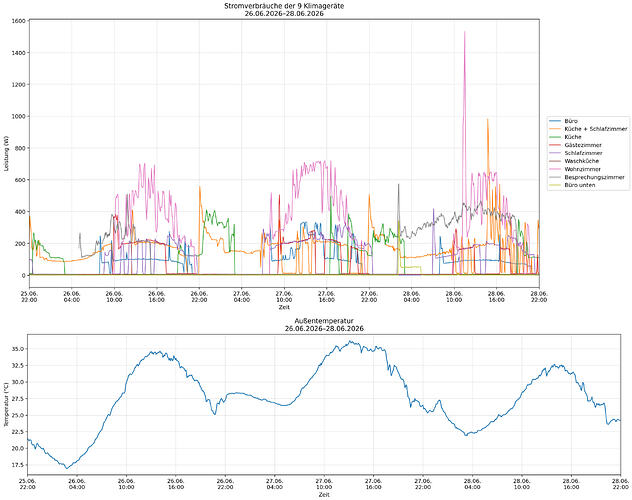
Task: Click the temperature minimum near 17.5 °C
Action: pos(67,468)
